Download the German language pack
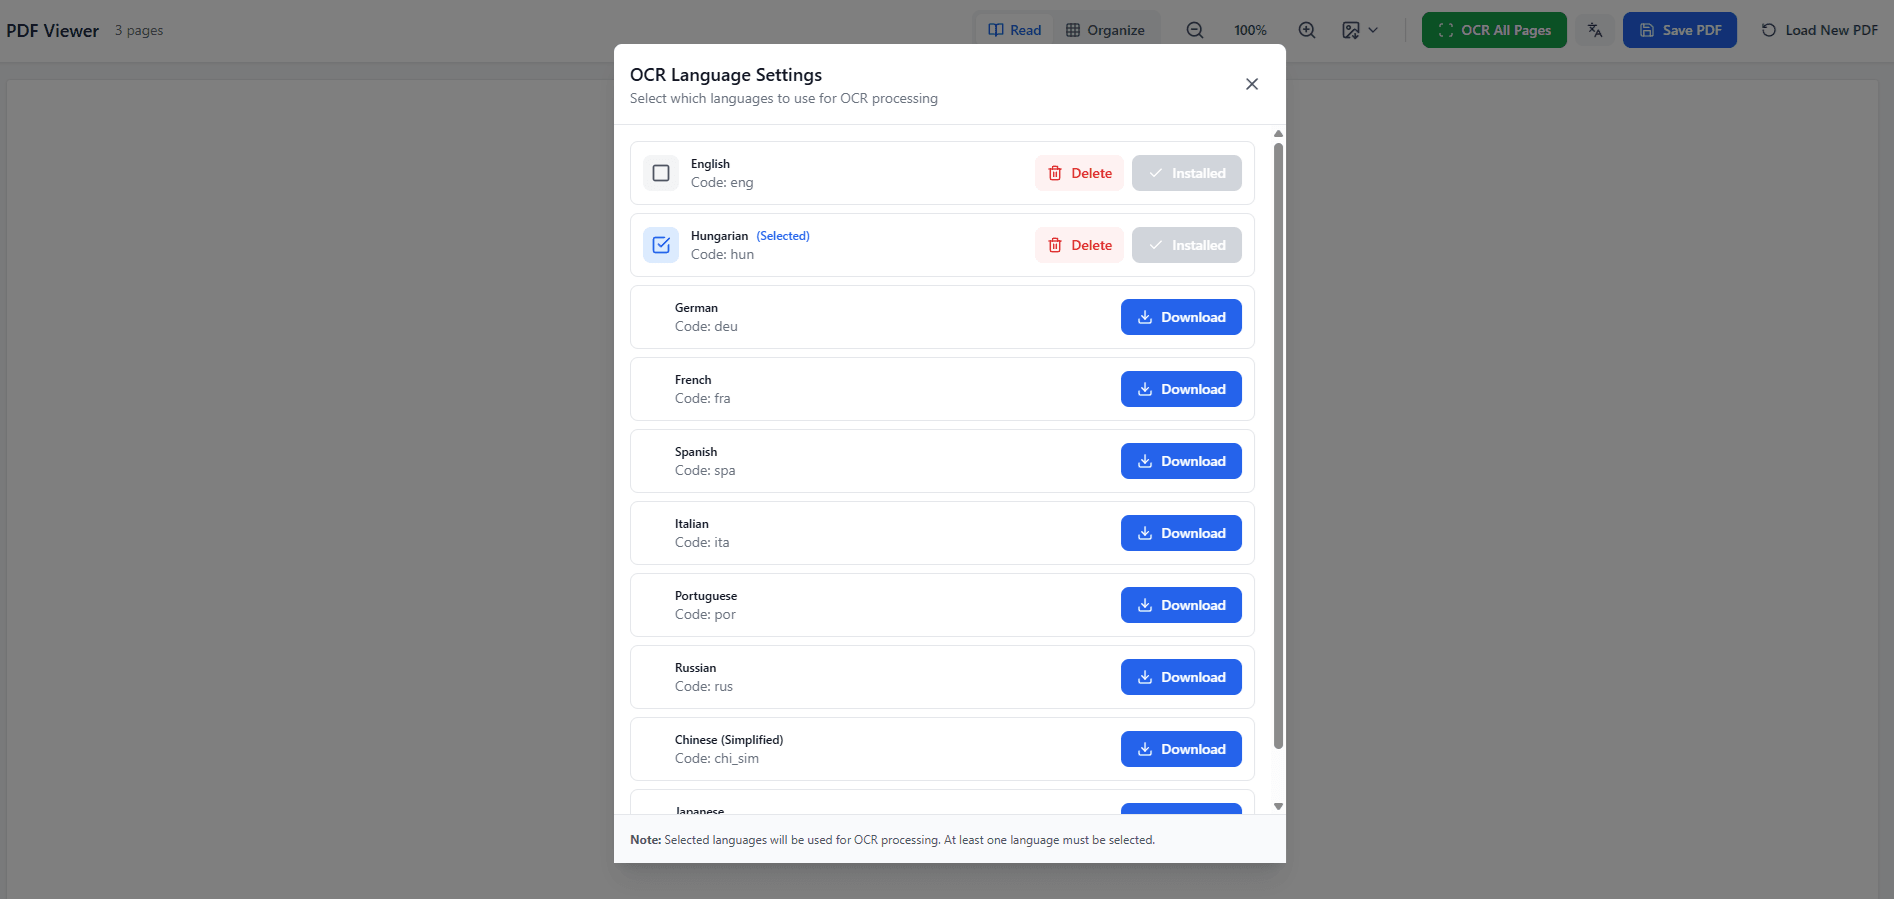The image size is (1894, 899). [1181, 317]
